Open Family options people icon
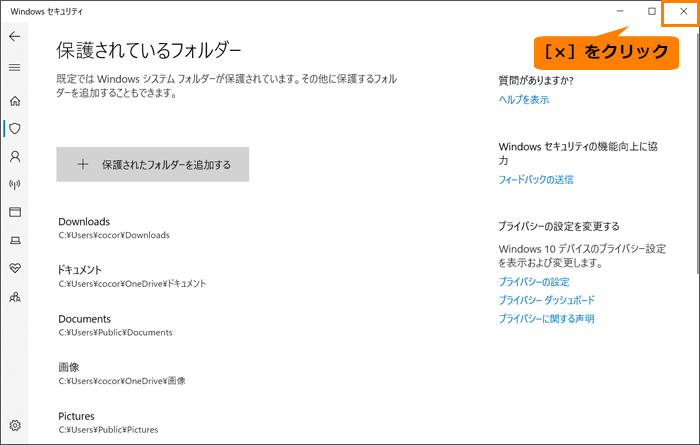Viewport: 700px width, 445px height. click(15, 297)
